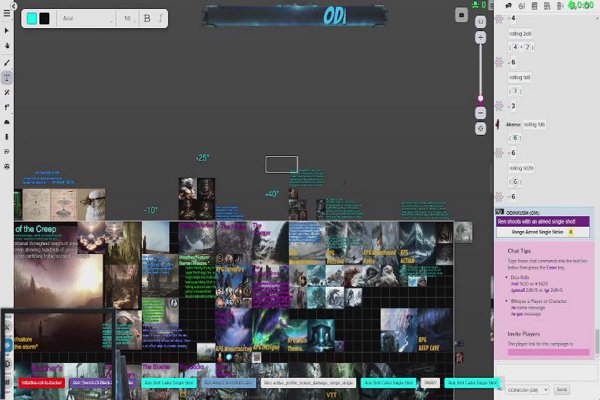Click the cyan text color swatch
The width and height of the screenshot is (600, 400).
(32, 18)
